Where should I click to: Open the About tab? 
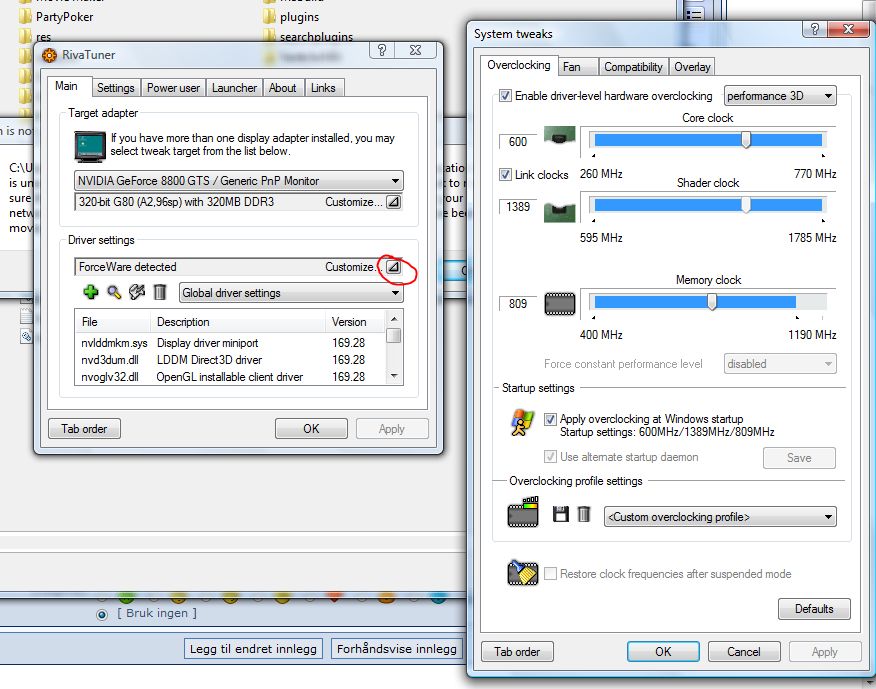pyautogui.click(x=283, y=88)
